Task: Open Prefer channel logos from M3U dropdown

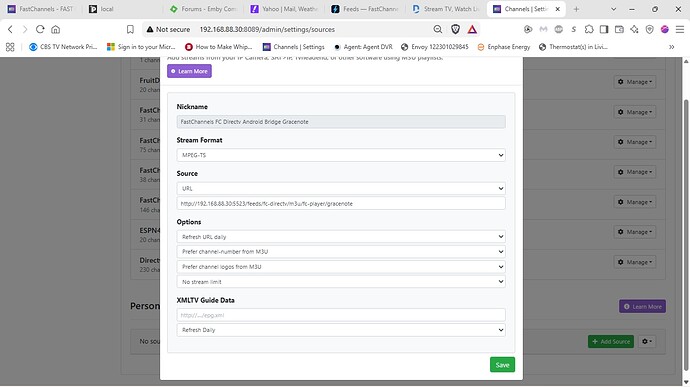Action: pos(341,266)
